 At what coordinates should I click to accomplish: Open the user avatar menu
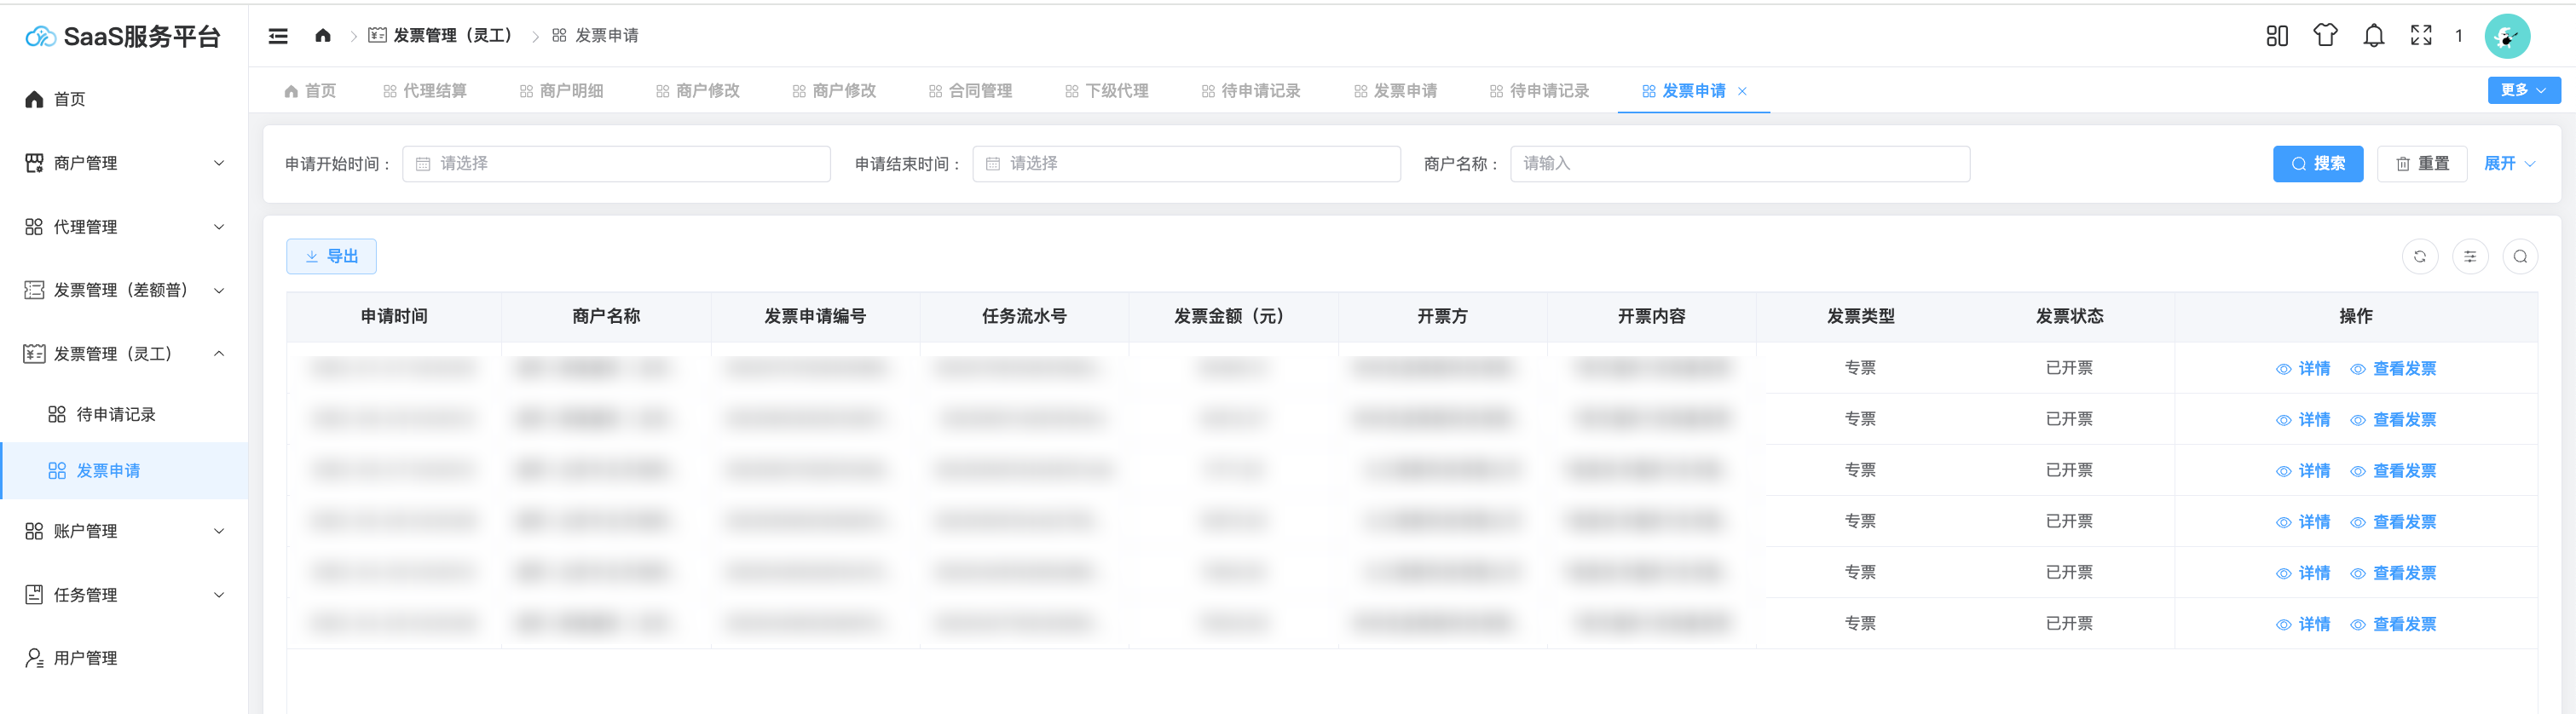[x=2506, y=37]
